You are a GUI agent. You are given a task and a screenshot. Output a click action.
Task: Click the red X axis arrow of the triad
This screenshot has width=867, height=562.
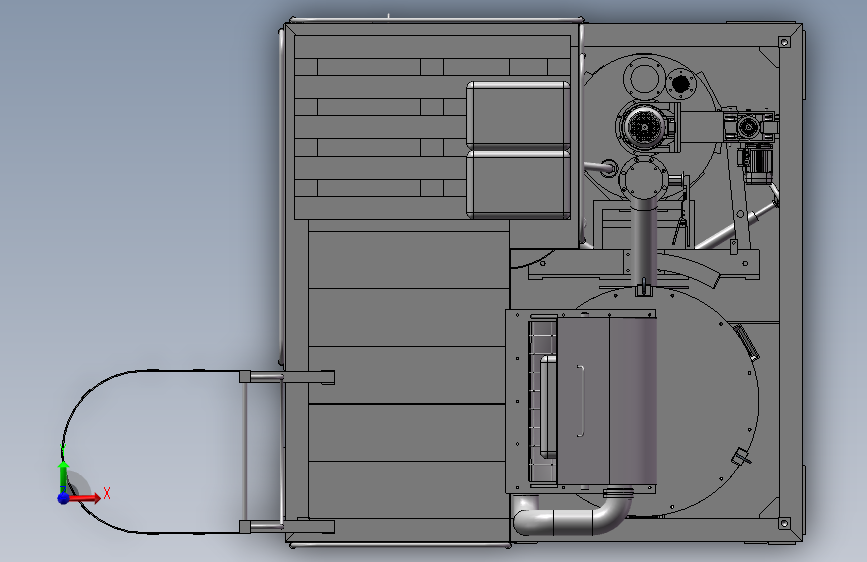click(x=85, y=498)
